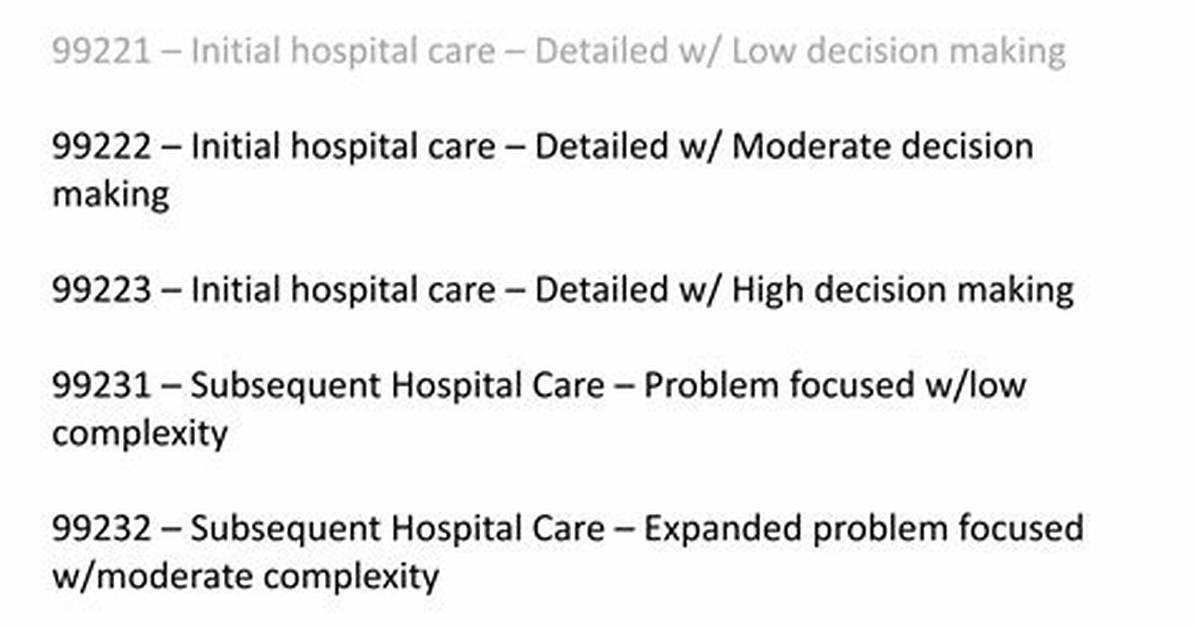Click 'Detailed w/ High decision making' text
This screenshot has height=628, width=1196.
[x=804, y=290]
